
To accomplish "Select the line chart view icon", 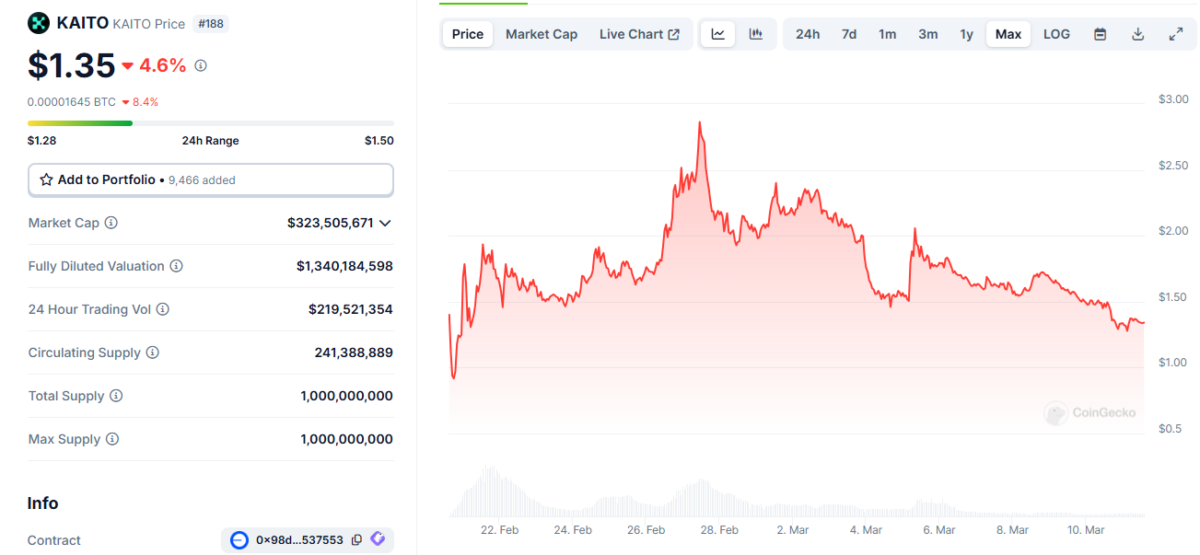I will (718, 34).
